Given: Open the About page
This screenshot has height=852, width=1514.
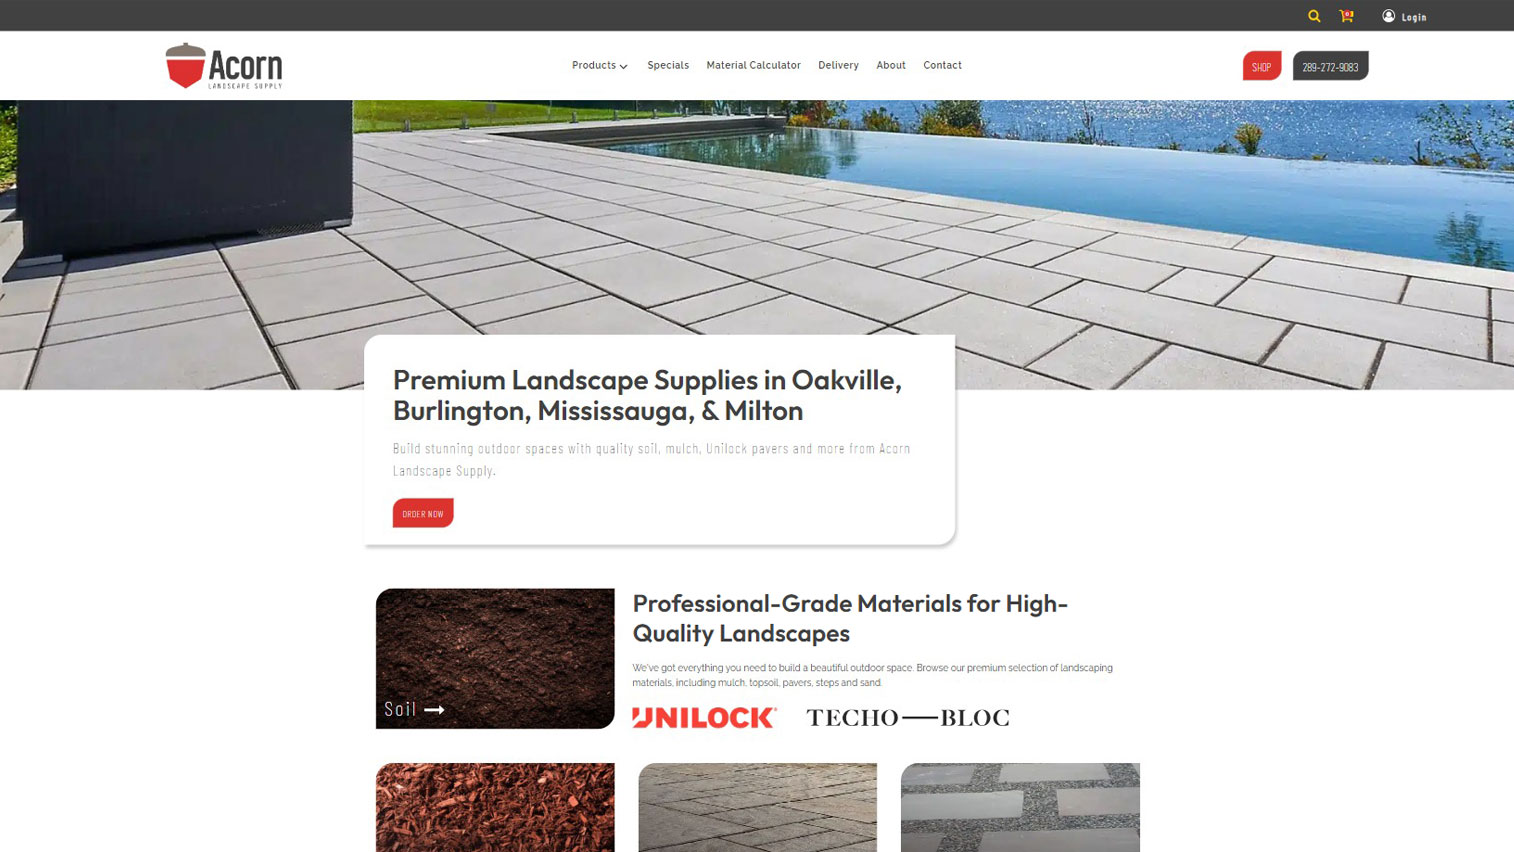Looking at the screenshot, I should (x=890, y=65).
